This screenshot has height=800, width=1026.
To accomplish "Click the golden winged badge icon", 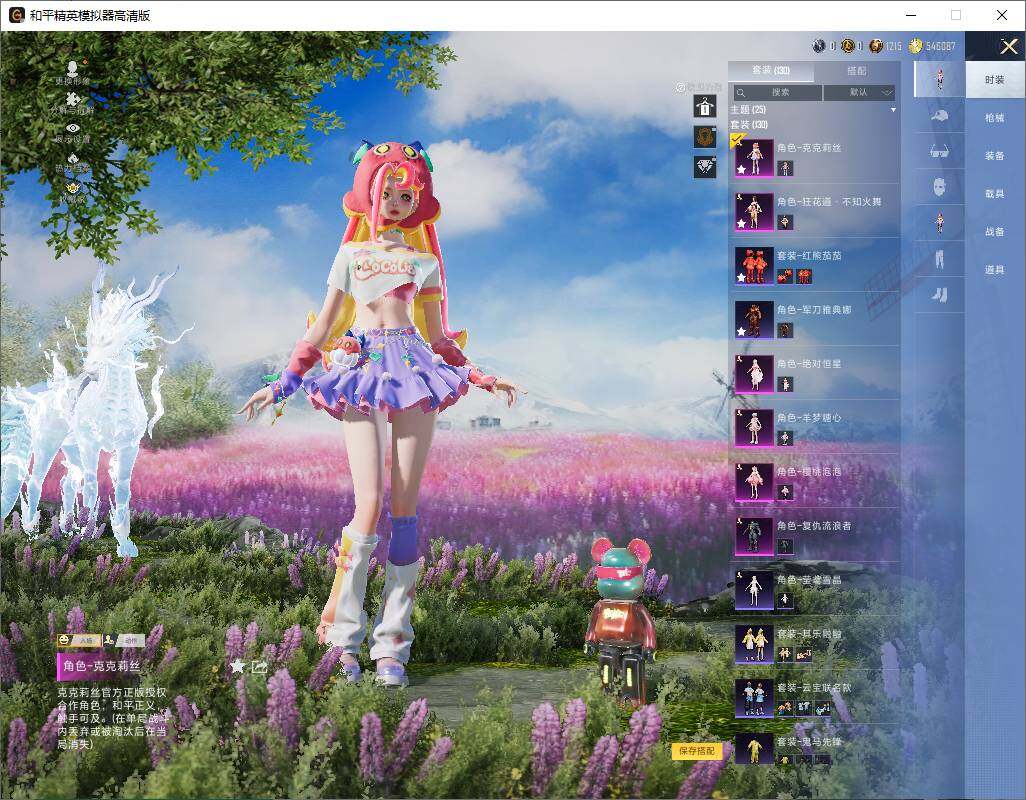I will [73, 188].
